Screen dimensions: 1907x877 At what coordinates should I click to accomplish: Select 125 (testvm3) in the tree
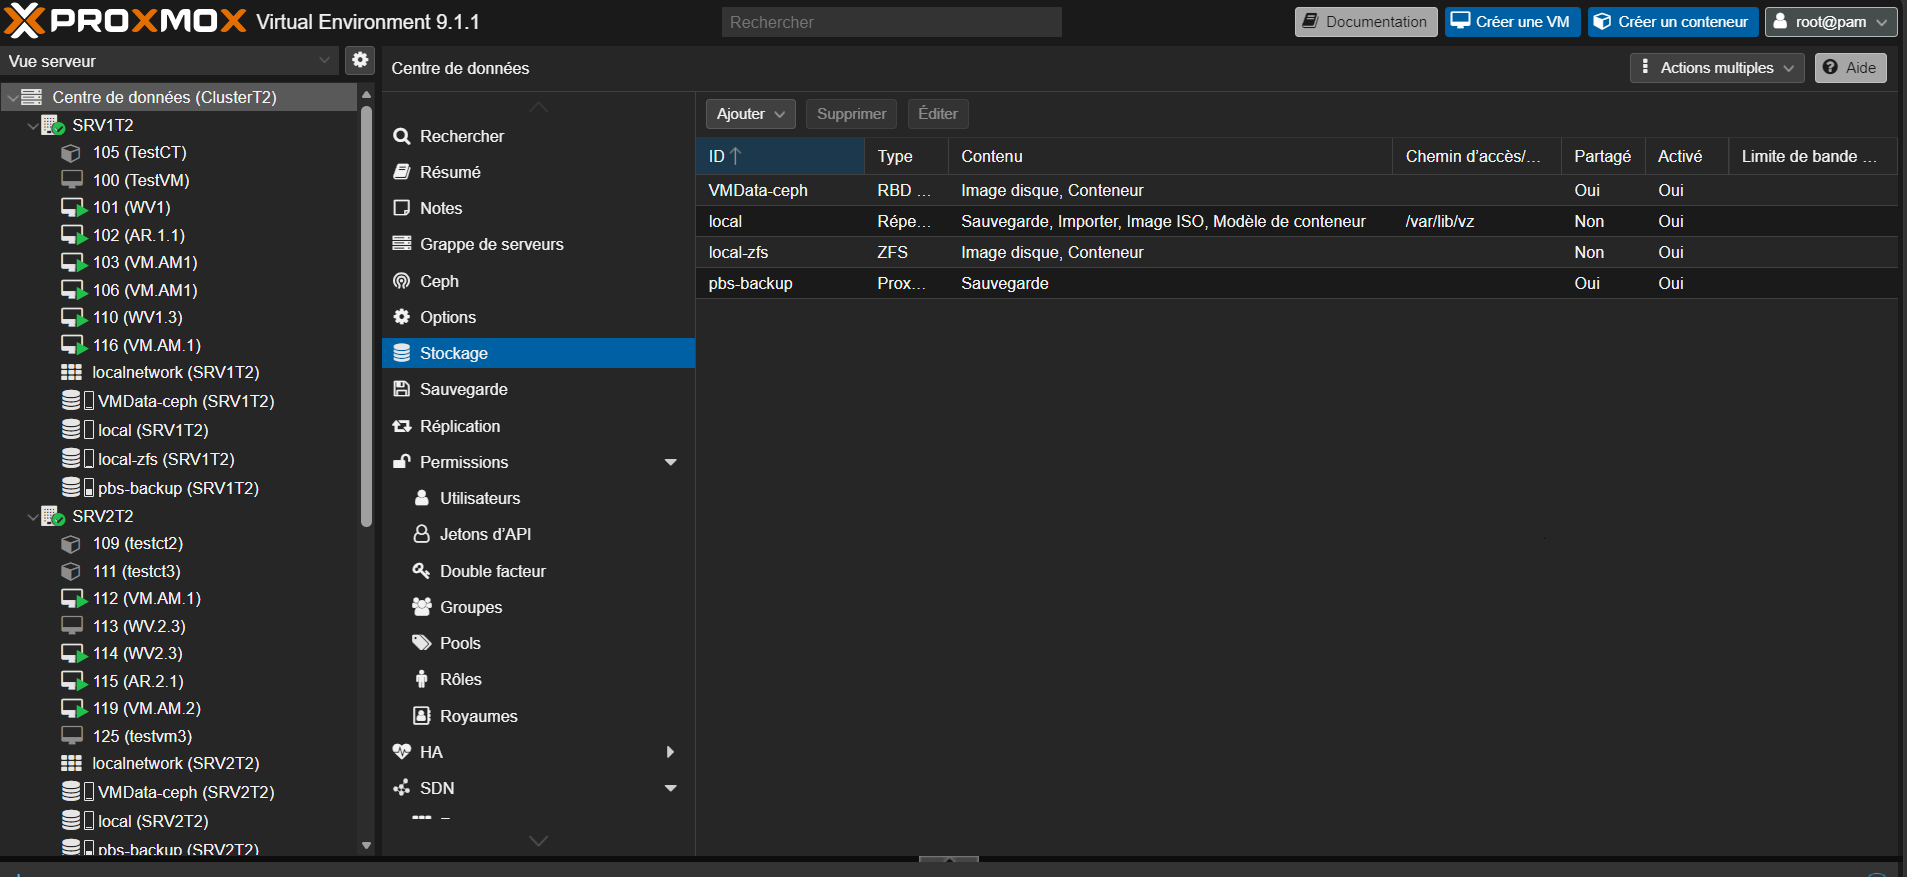[142, 736]
